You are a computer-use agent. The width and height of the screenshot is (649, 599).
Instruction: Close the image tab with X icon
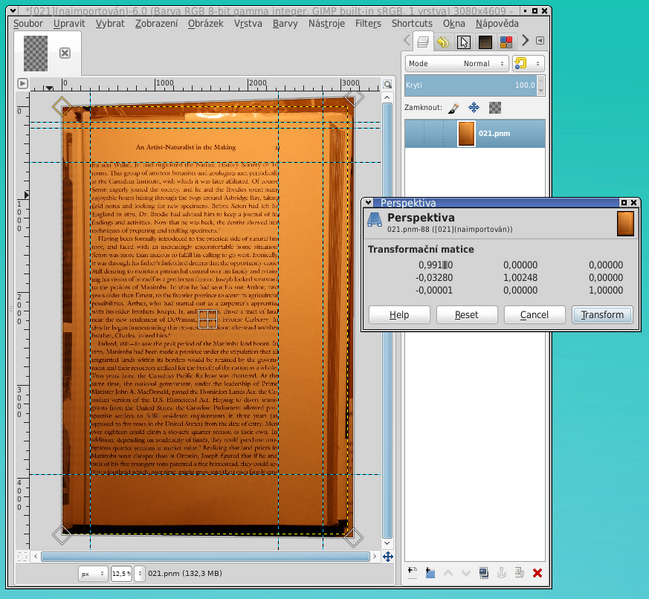[x=65, y=53]
